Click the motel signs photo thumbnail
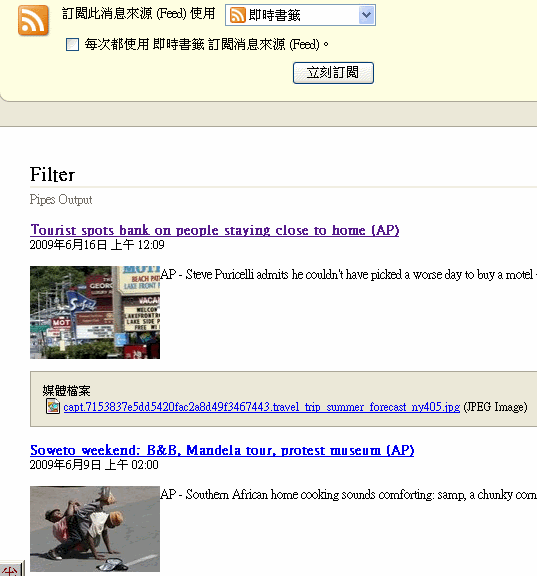This screenshot has width=537, height=576. 95,312
